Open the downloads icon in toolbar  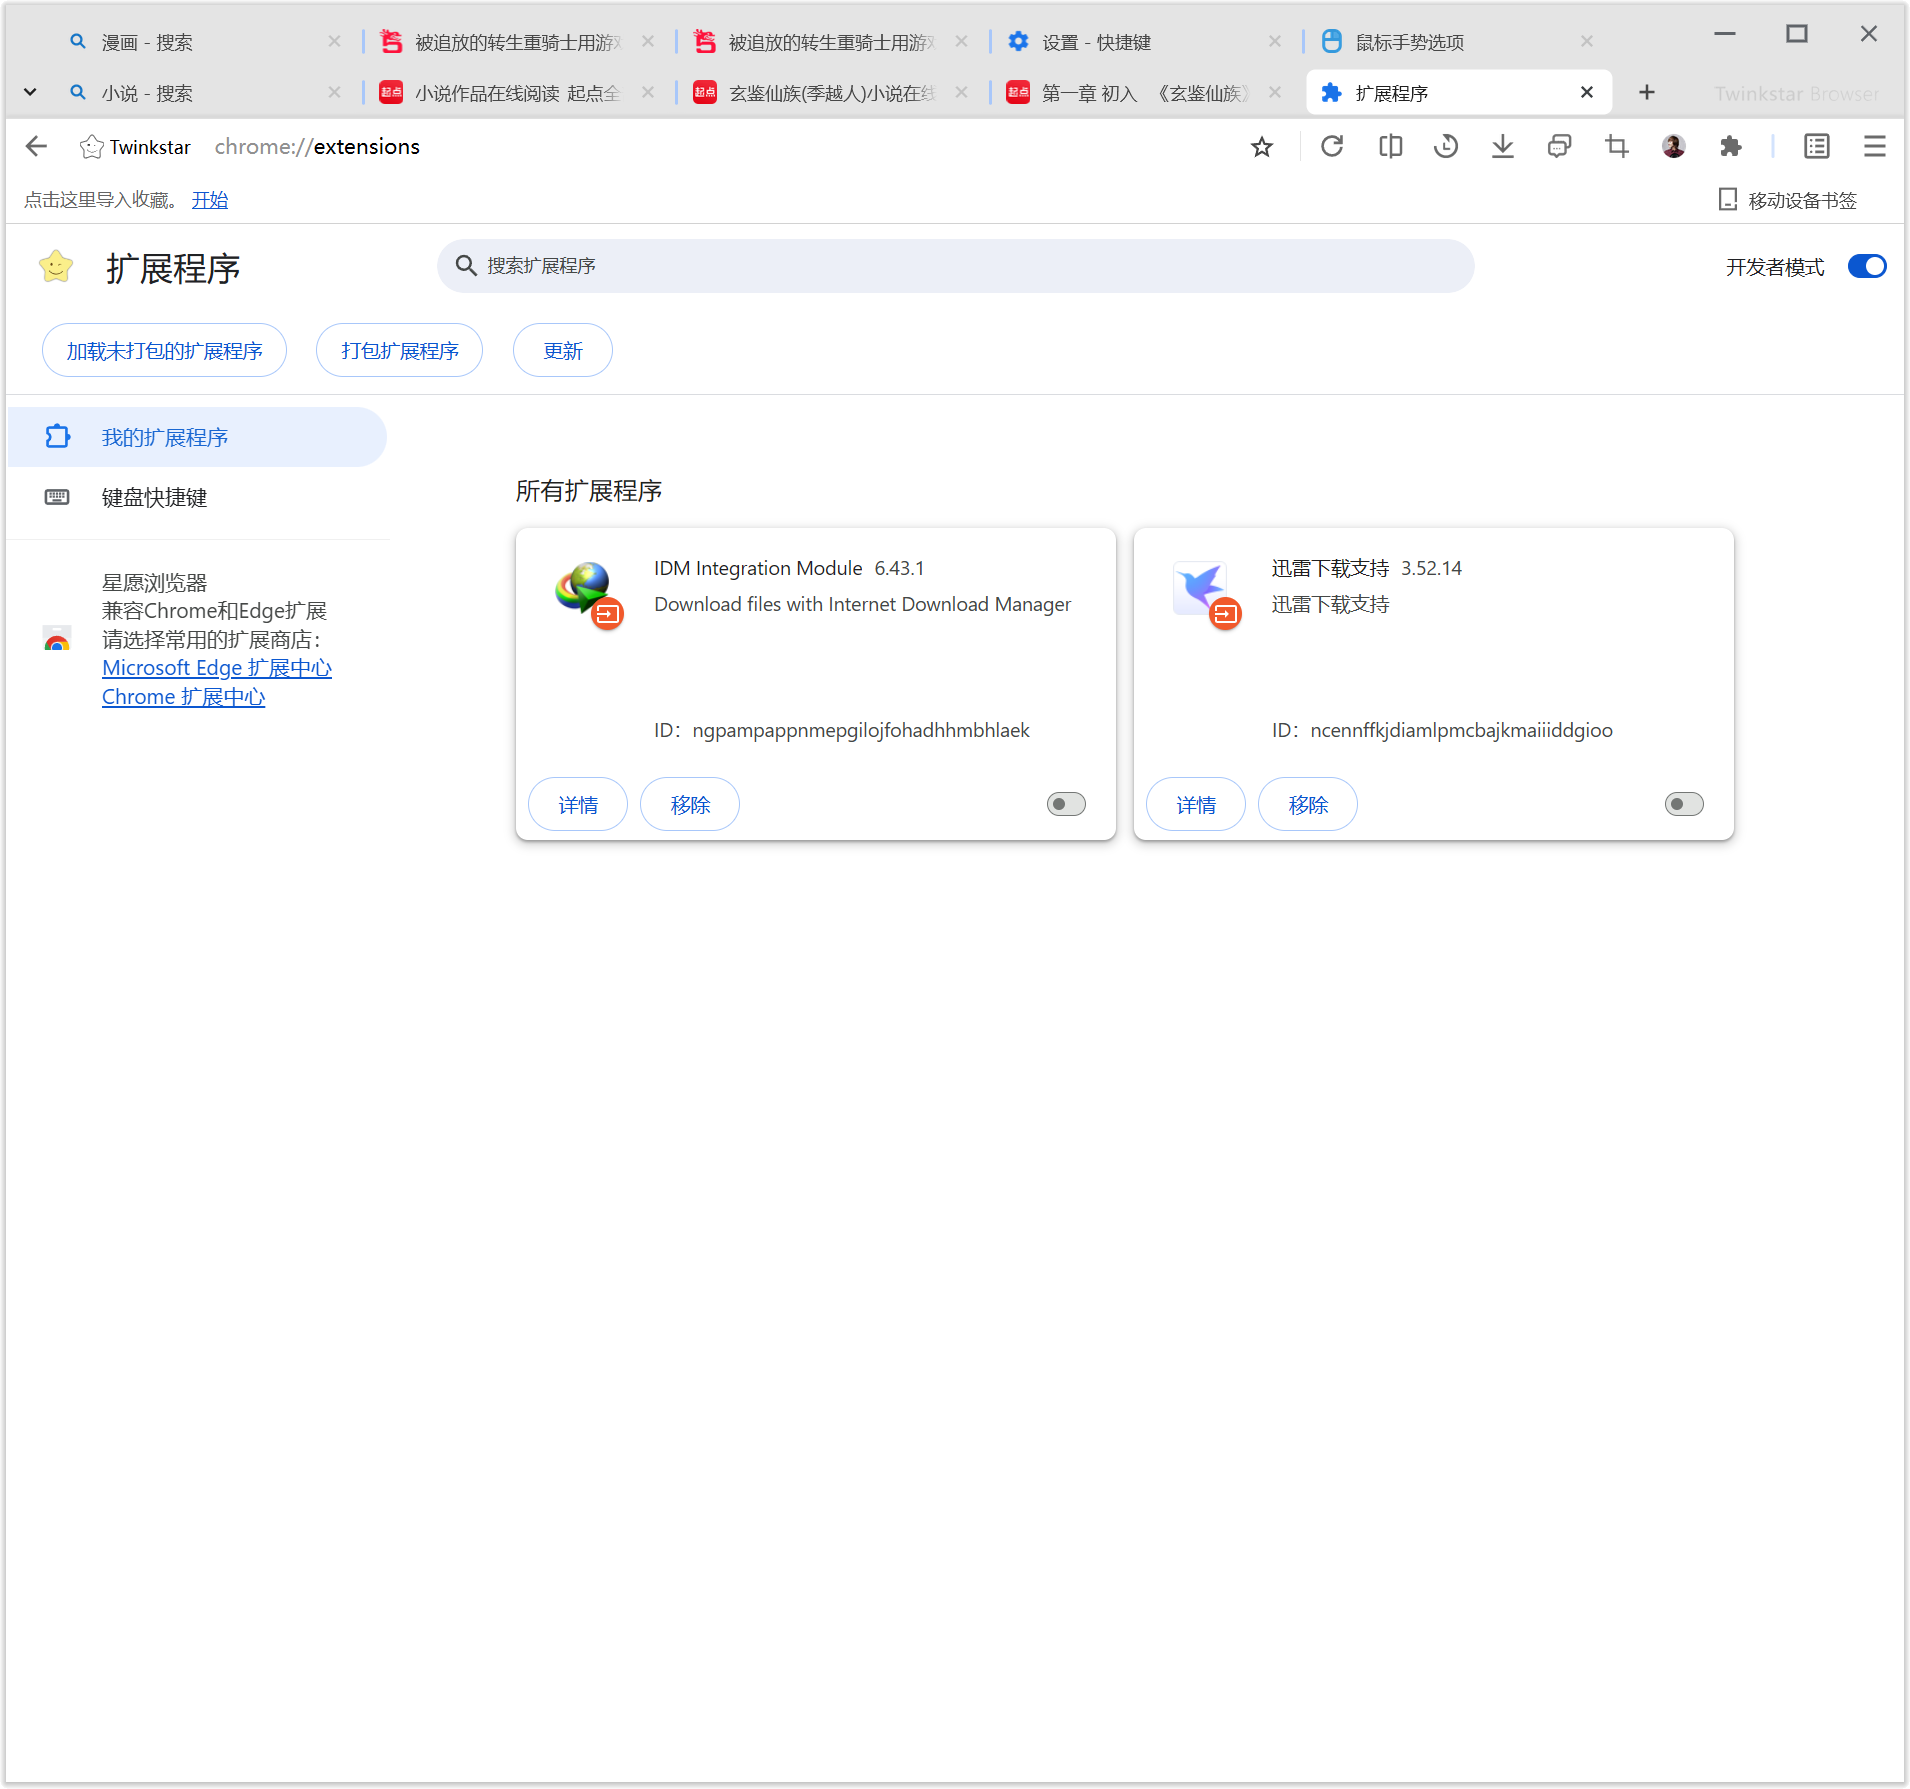[x=1502, y=147]
